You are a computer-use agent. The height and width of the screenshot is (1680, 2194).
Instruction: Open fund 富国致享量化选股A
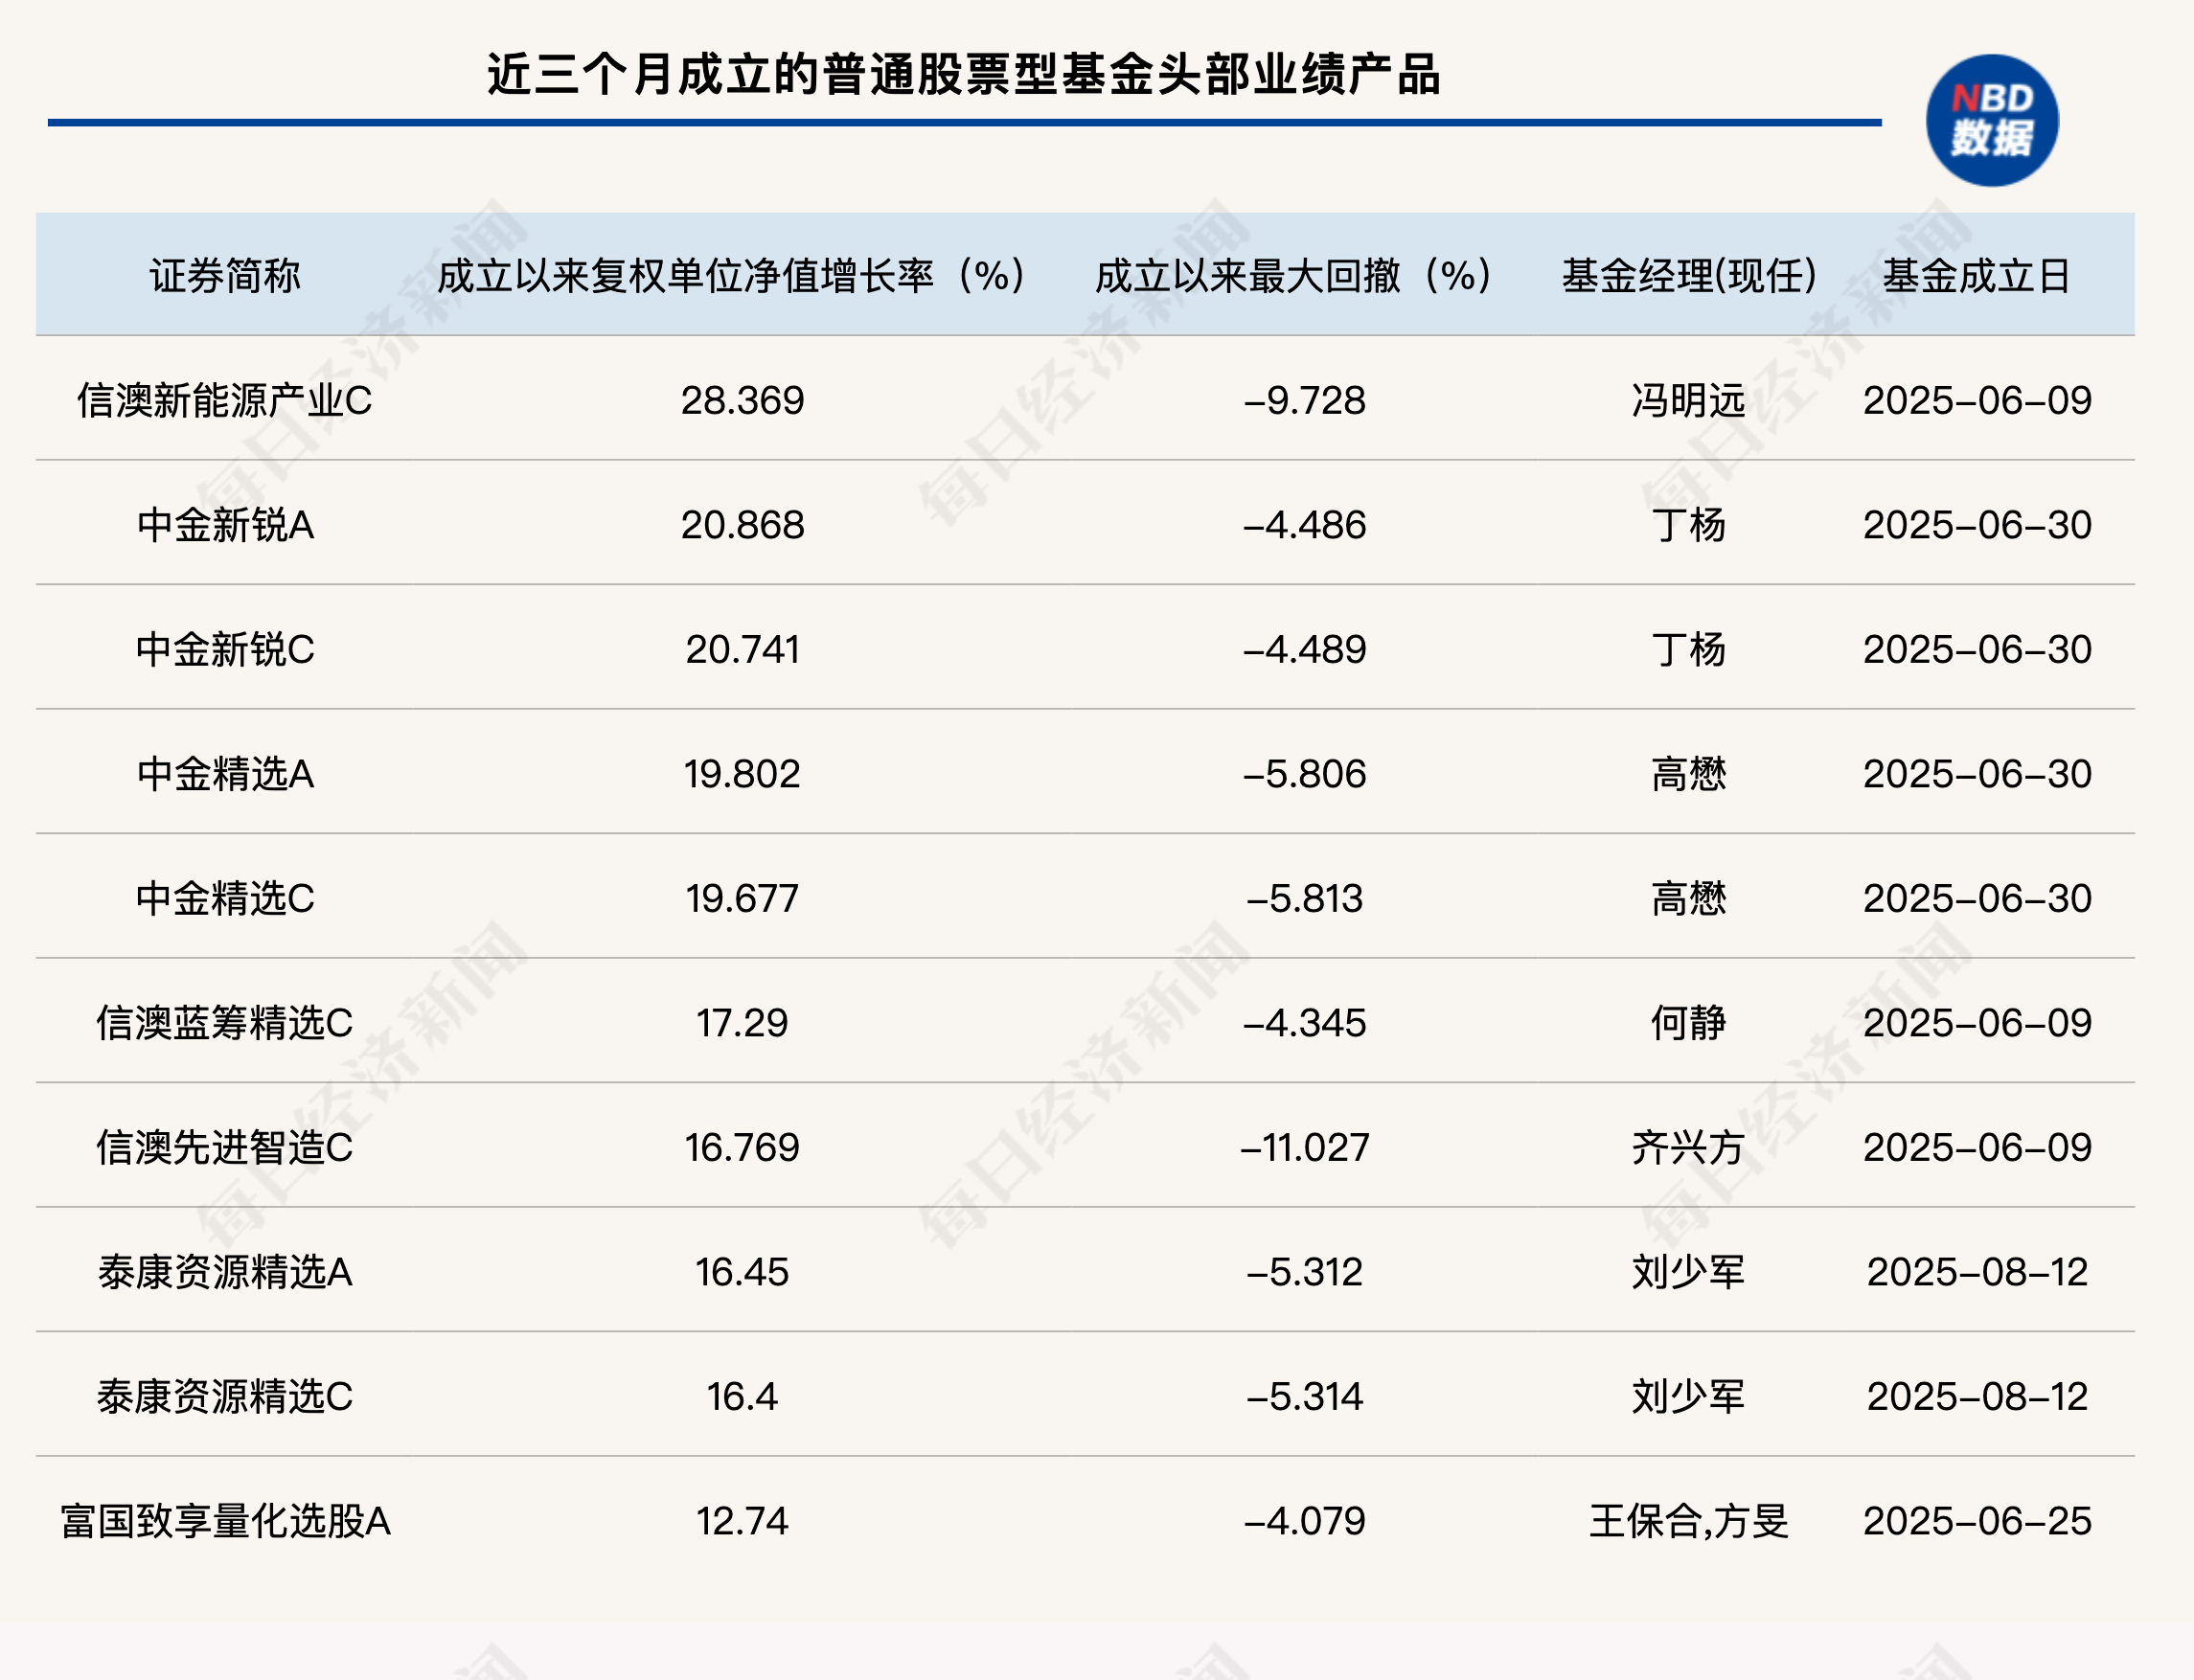[x=225, y=1521]
